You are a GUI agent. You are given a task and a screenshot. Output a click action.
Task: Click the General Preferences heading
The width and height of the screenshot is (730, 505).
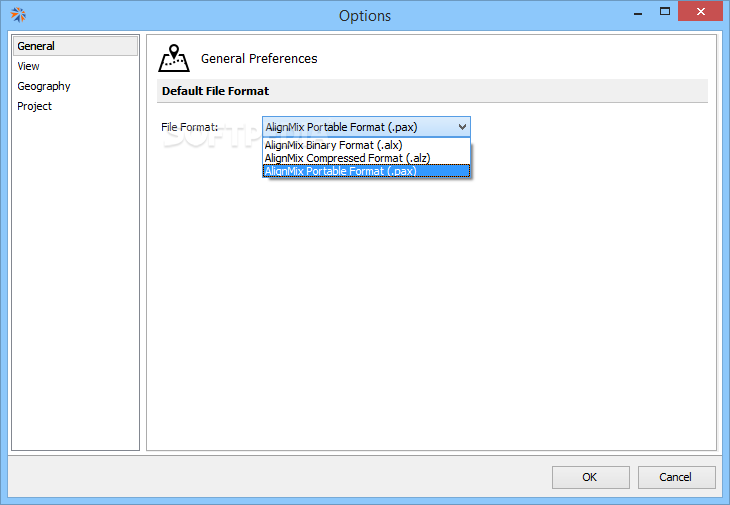(x=259, y=59)
